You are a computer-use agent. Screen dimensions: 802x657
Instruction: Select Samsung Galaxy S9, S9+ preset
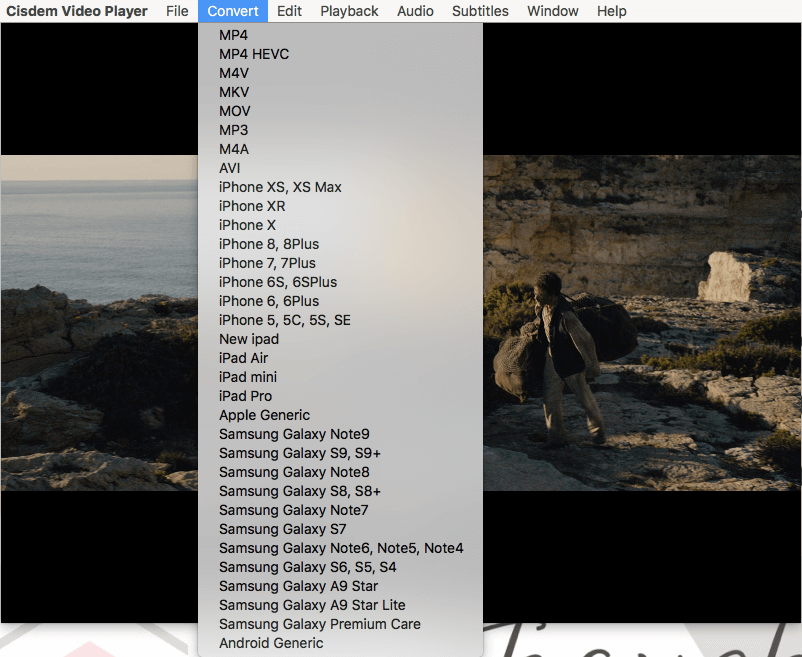click(340, 453)
